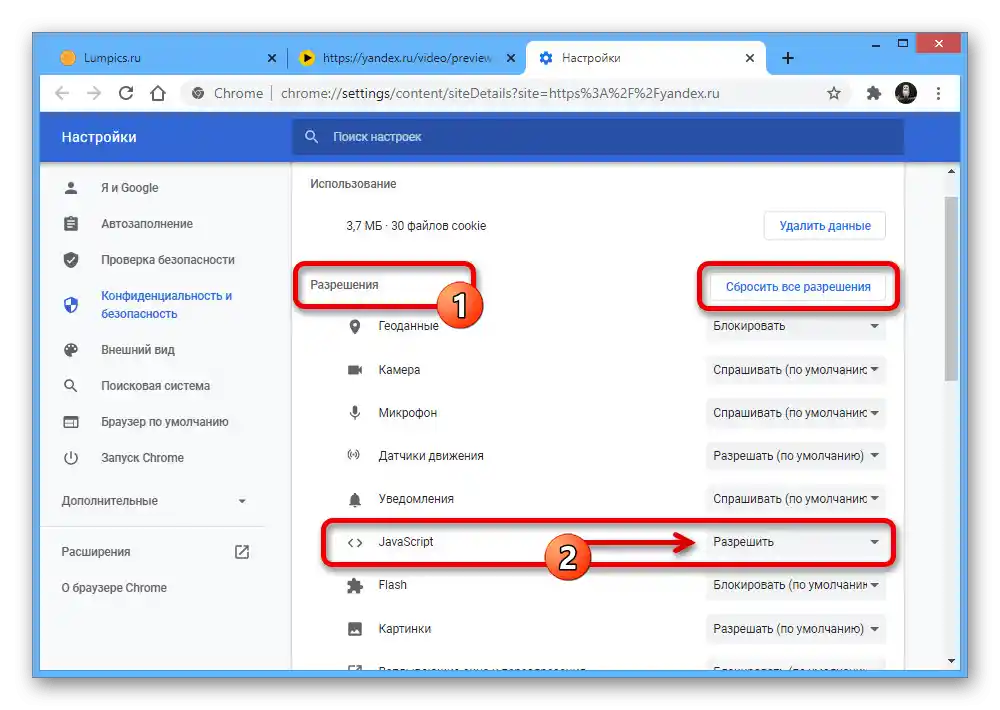Open Браузер по умолчанию settings section
1000x710 pixels.
click(x=165, y=422)
